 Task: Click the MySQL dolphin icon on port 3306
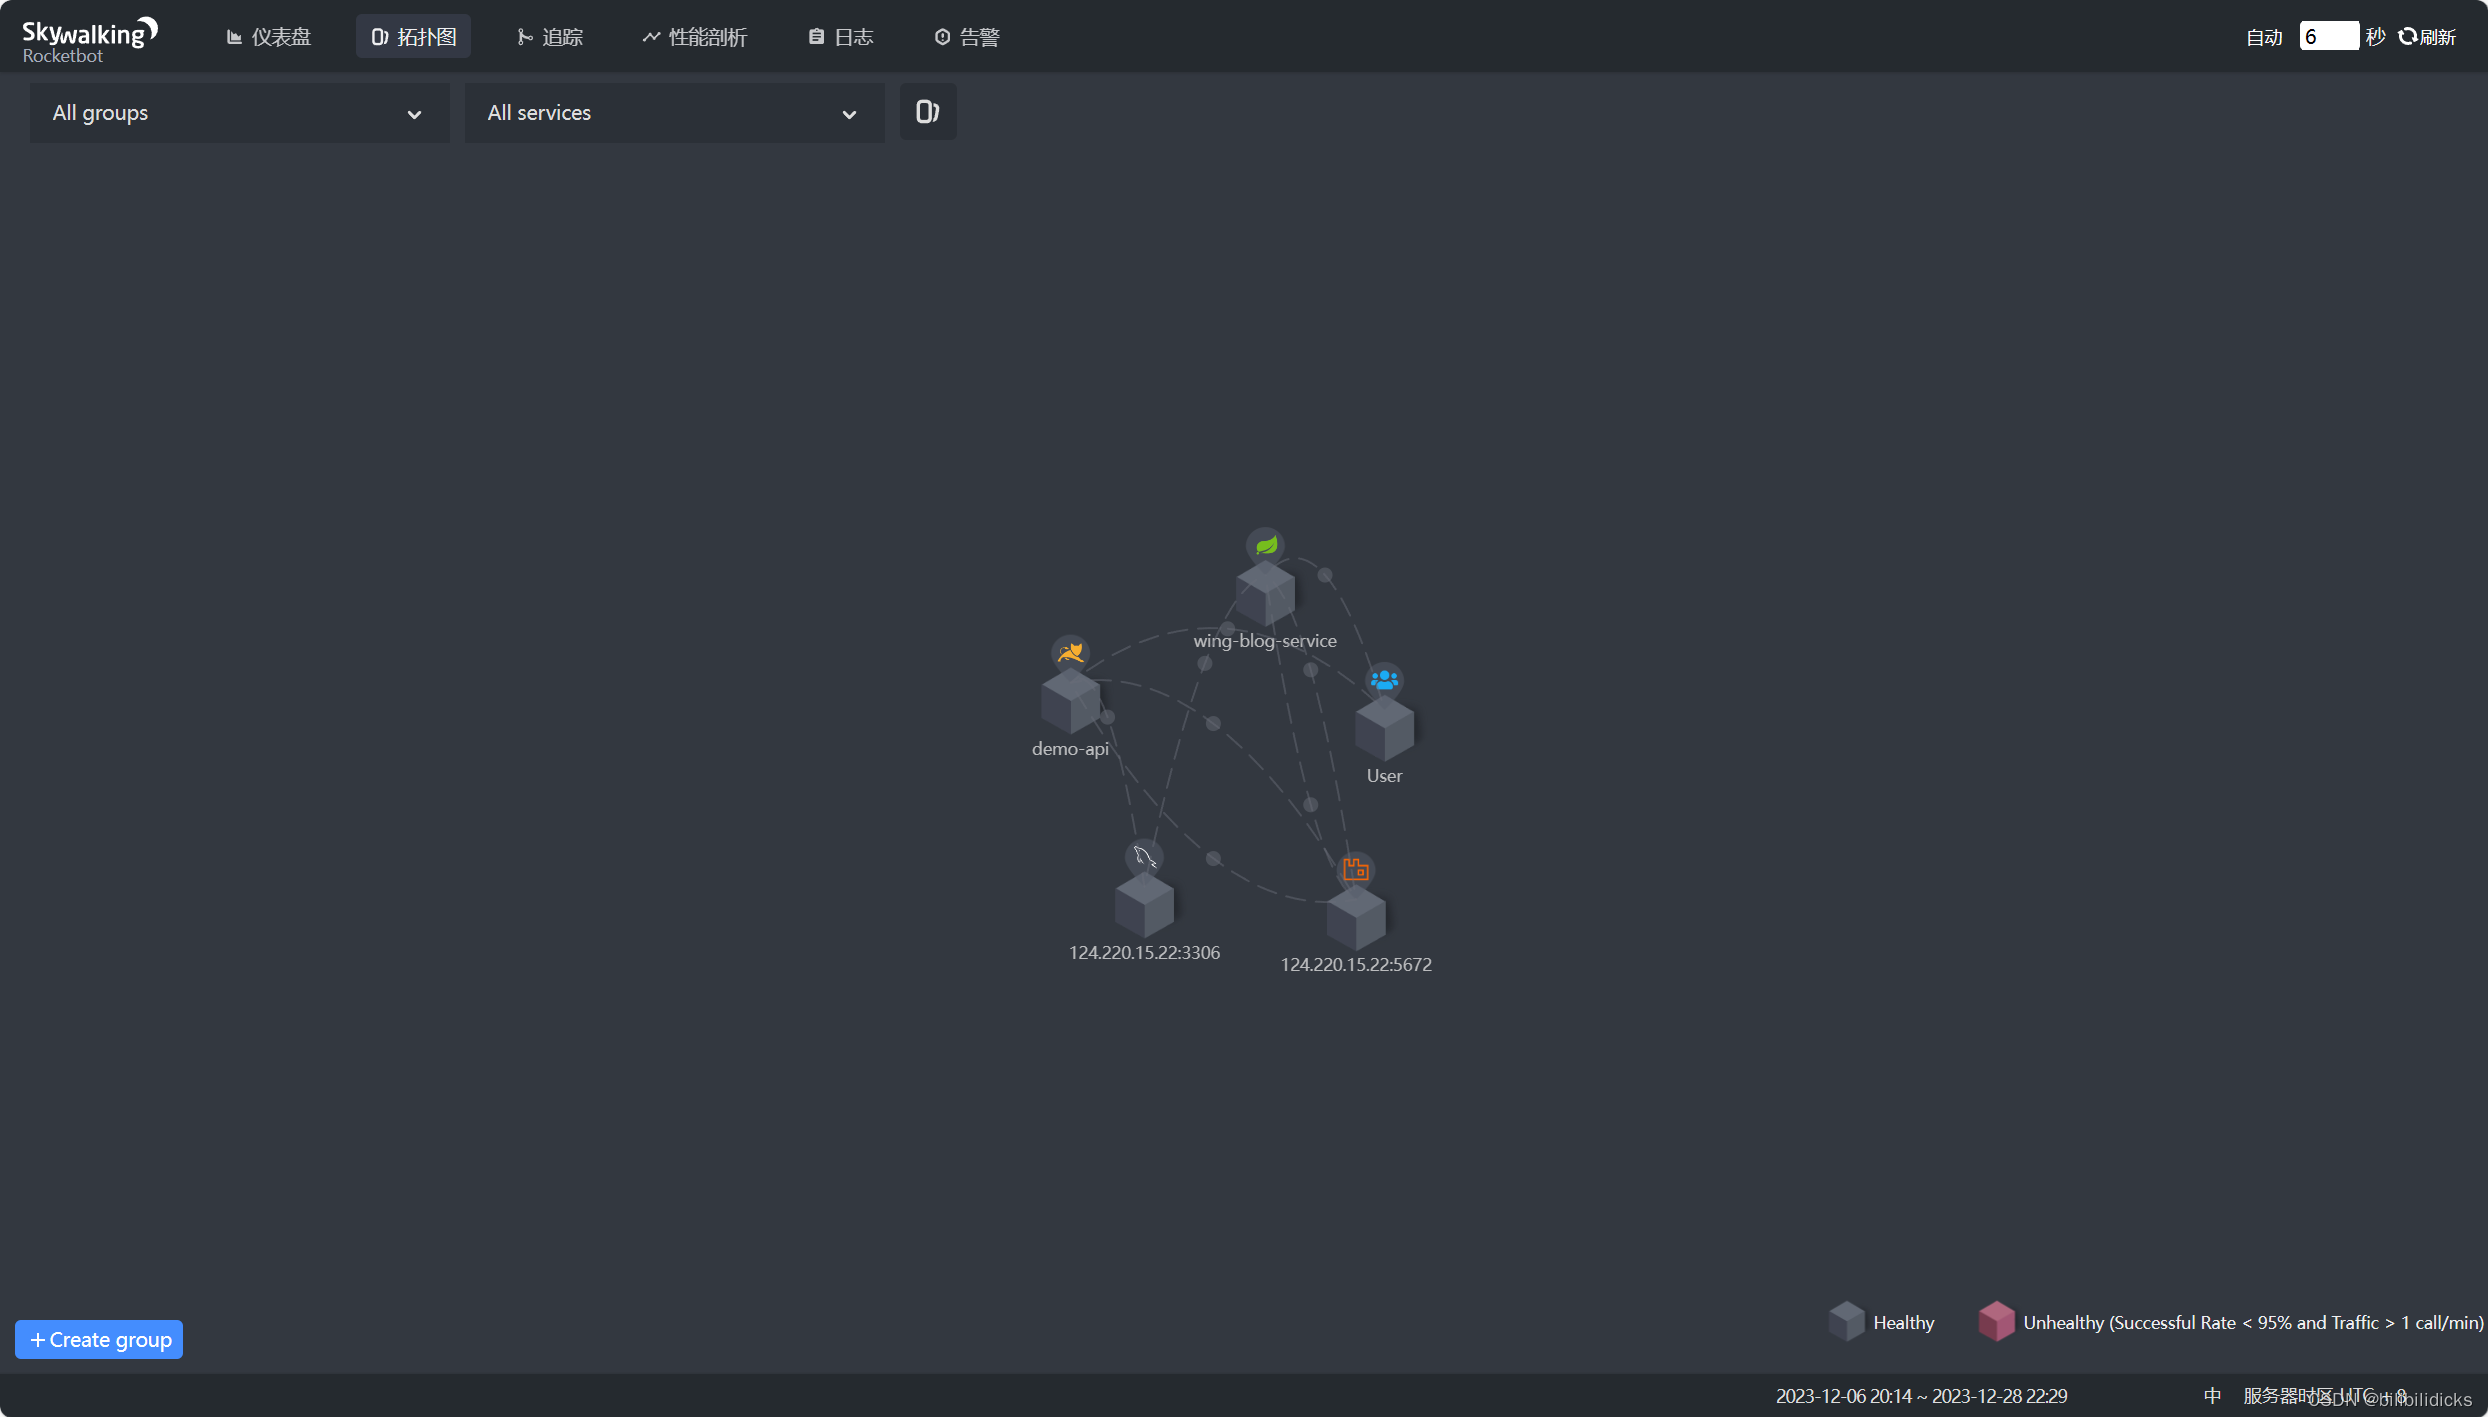pos(1144,857)
